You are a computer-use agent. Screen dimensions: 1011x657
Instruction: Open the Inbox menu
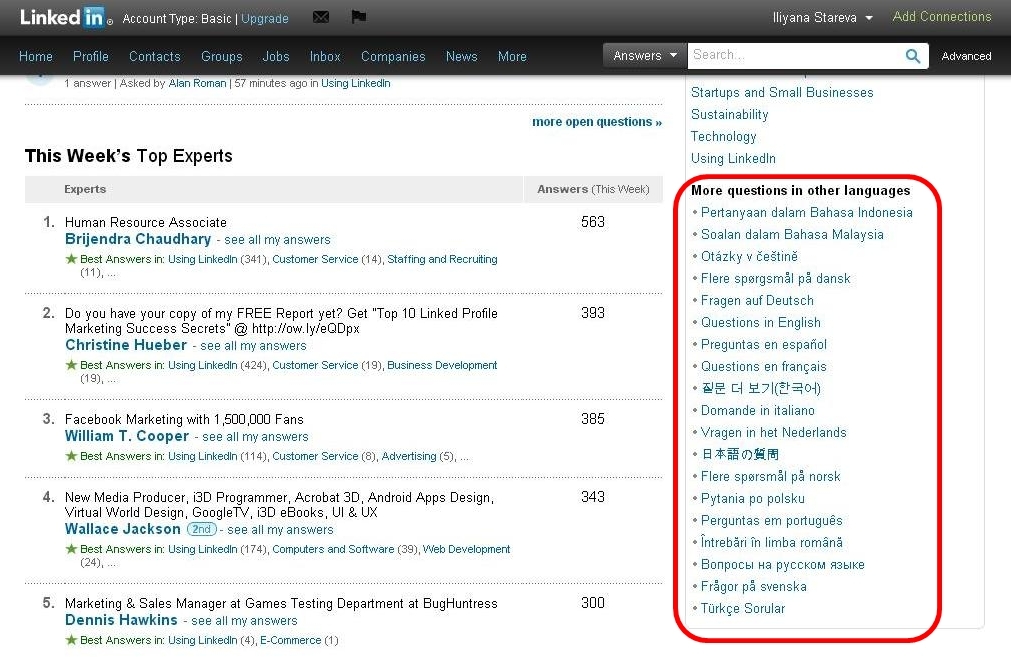tap(325, 56)
